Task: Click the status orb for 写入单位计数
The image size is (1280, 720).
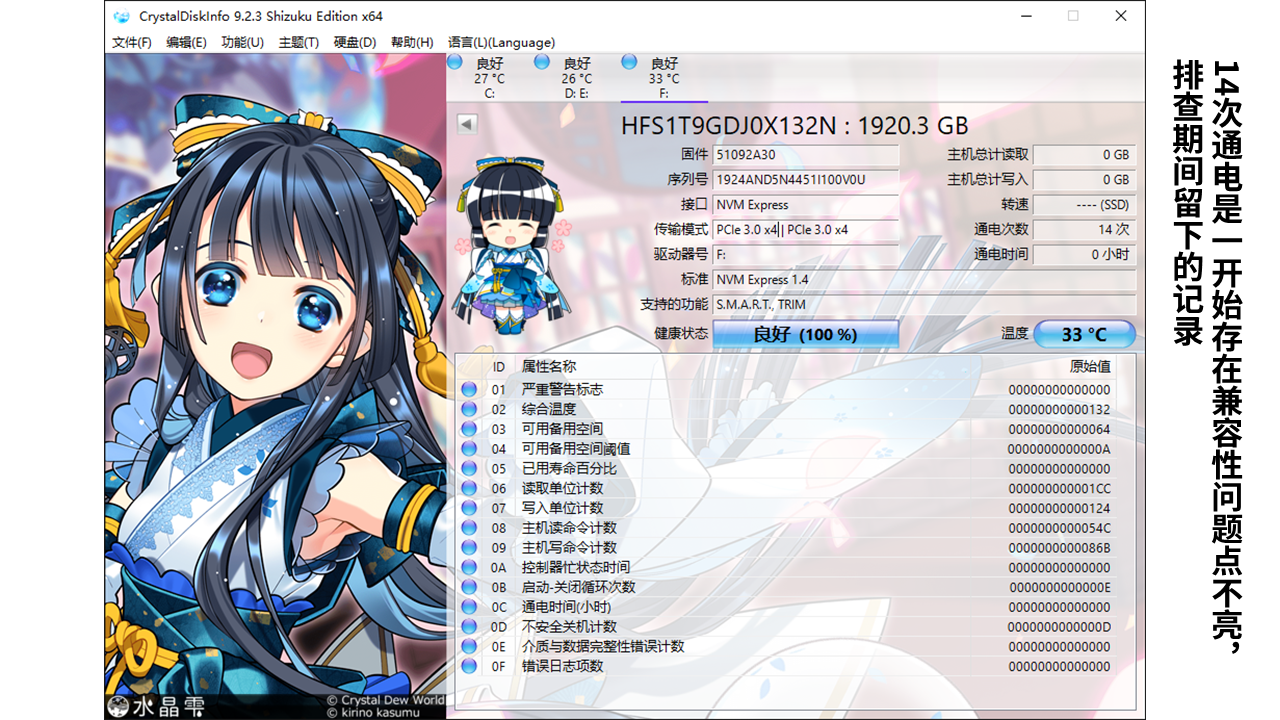Action: click(469, 508)
